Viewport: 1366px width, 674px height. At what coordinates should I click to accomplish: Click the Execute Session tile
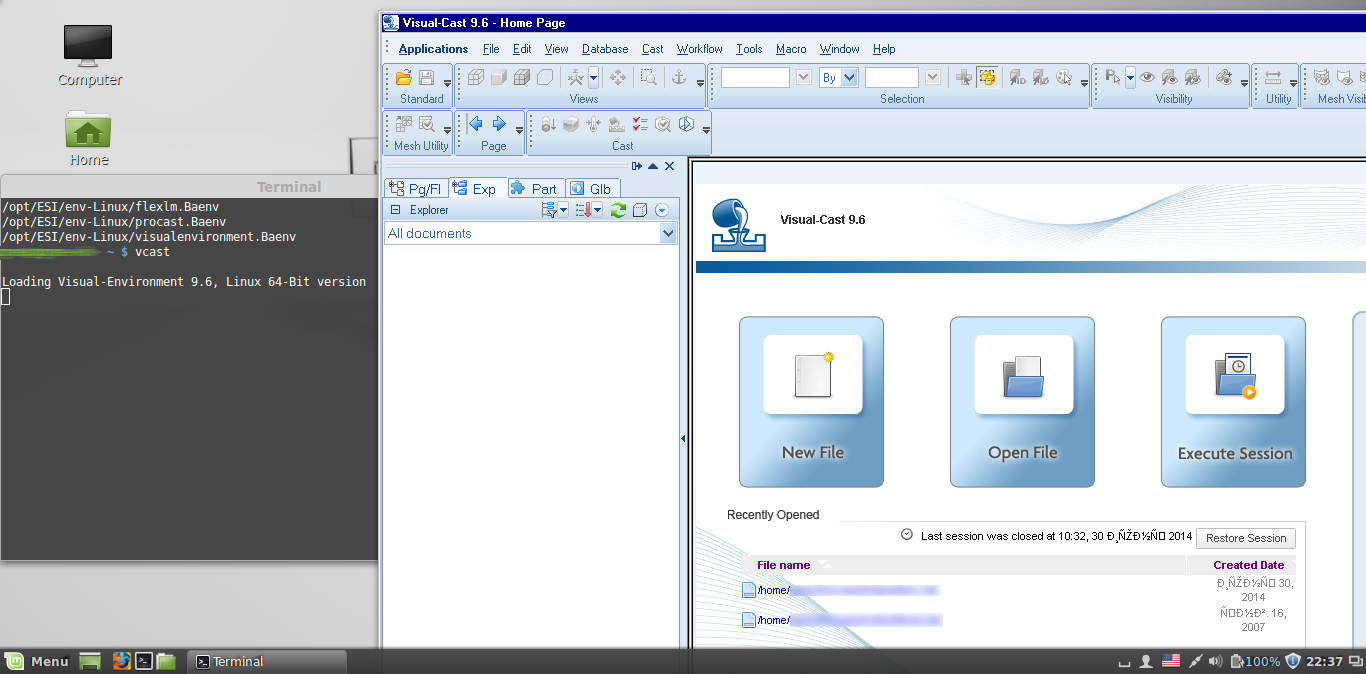click(1233, 402)
